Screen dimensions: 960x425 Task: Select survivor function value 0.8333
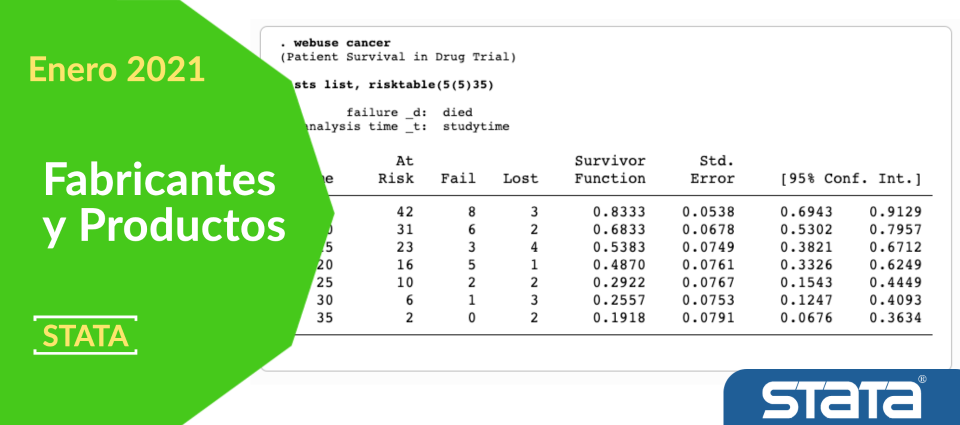point(619,212)
